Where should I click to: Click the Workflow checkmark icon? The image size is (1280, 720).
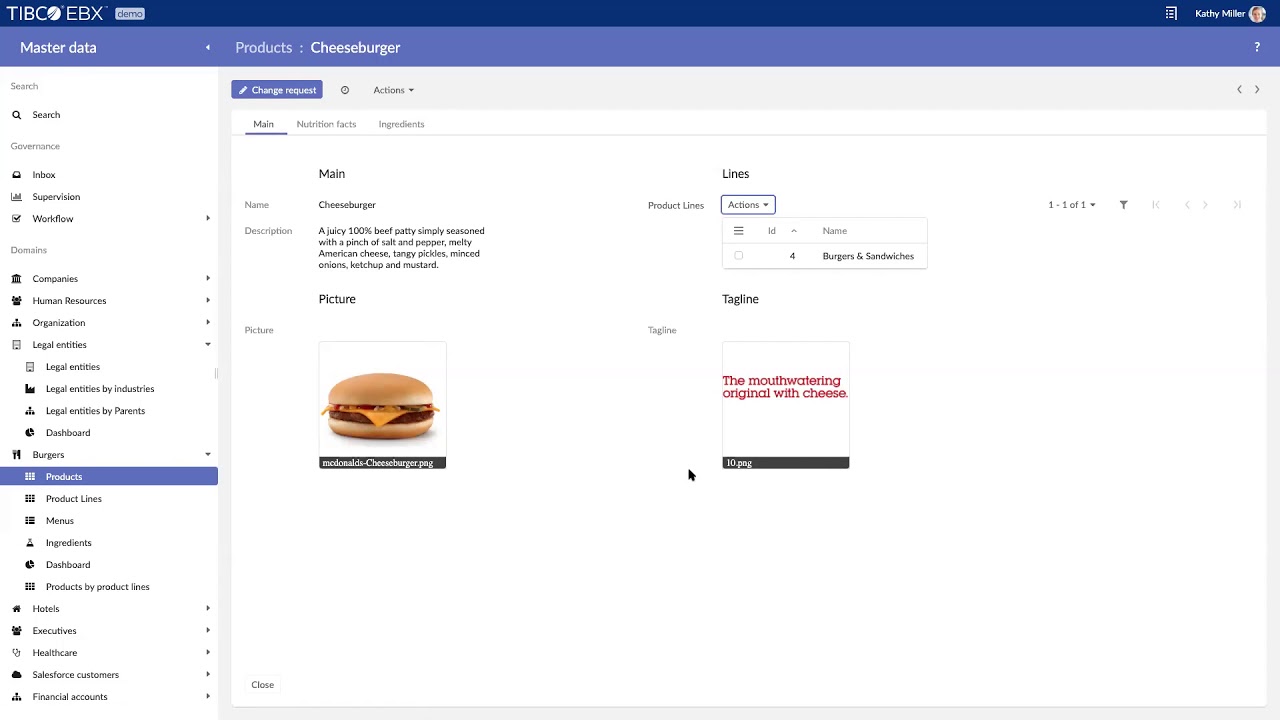(16, 219)
